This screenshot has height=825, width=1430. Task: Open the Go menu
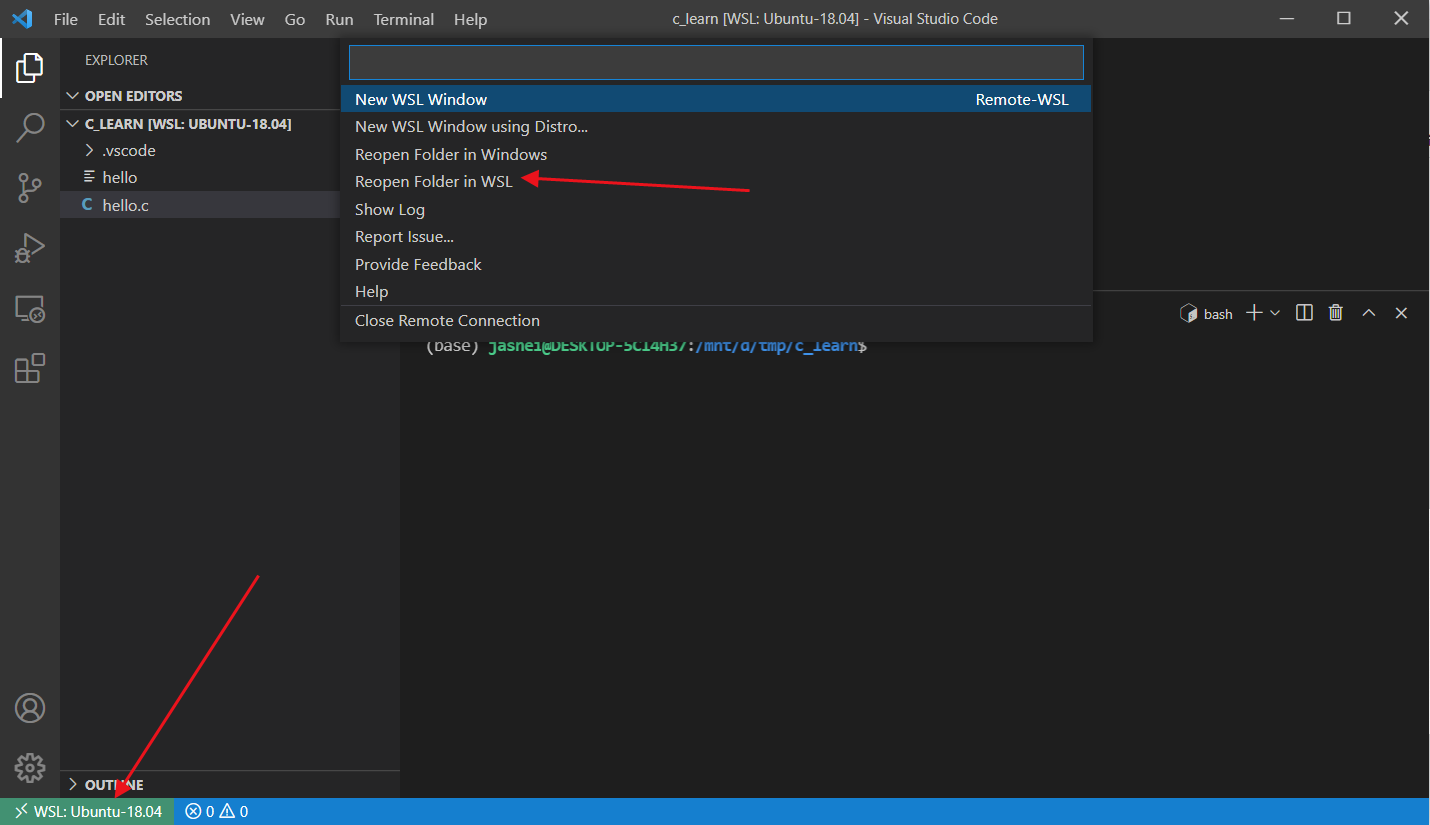point(295,19)
